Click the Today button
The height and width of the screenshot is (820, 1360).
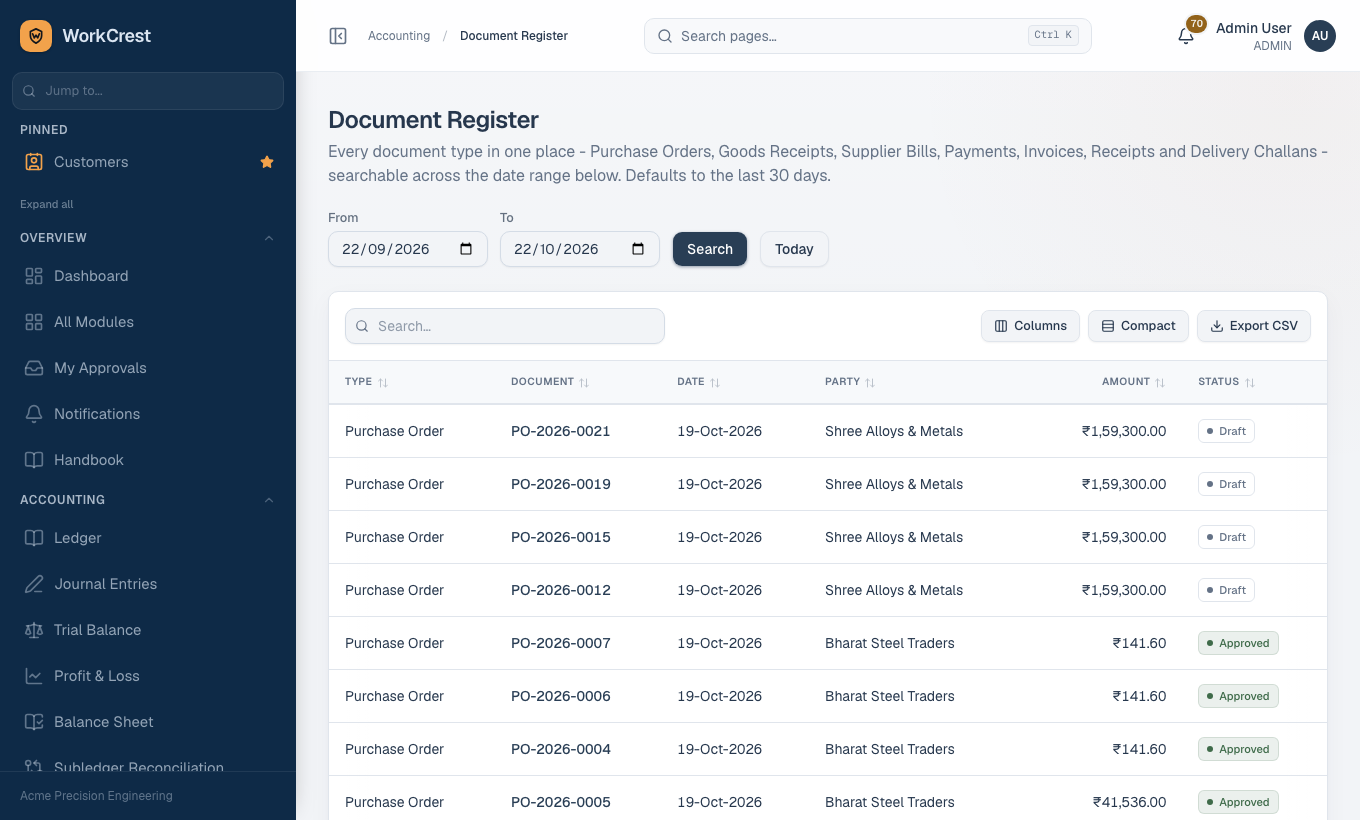click(794, 249)
